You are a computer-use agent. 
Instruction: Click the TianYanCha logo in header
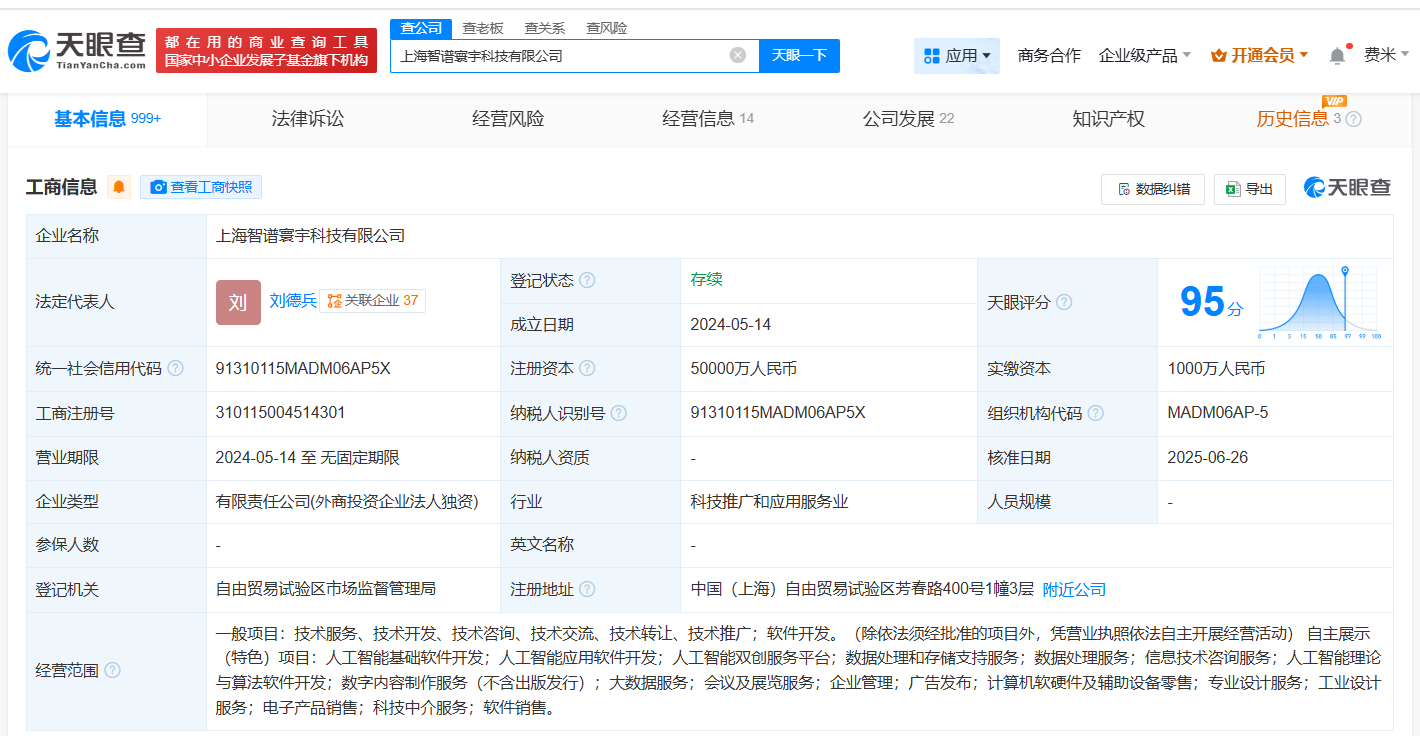coord(78,51)
